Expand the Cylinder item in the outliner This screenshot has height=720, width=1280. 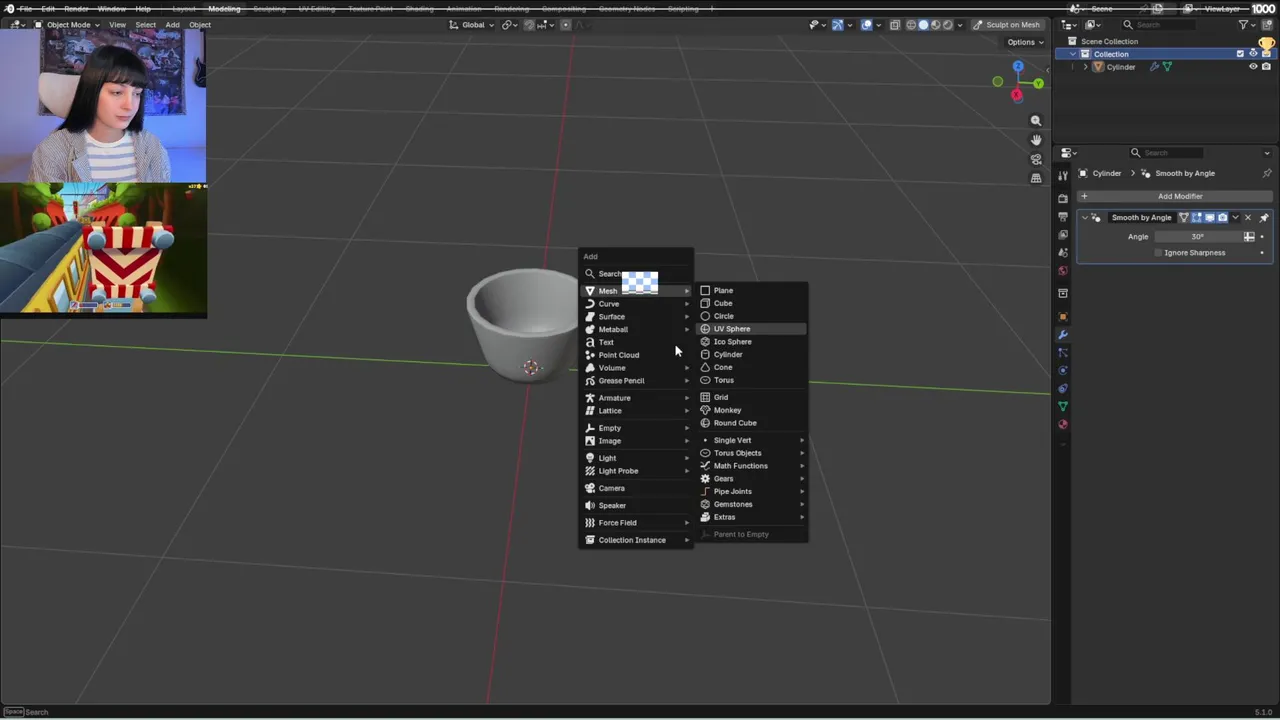coord(1086,67)
